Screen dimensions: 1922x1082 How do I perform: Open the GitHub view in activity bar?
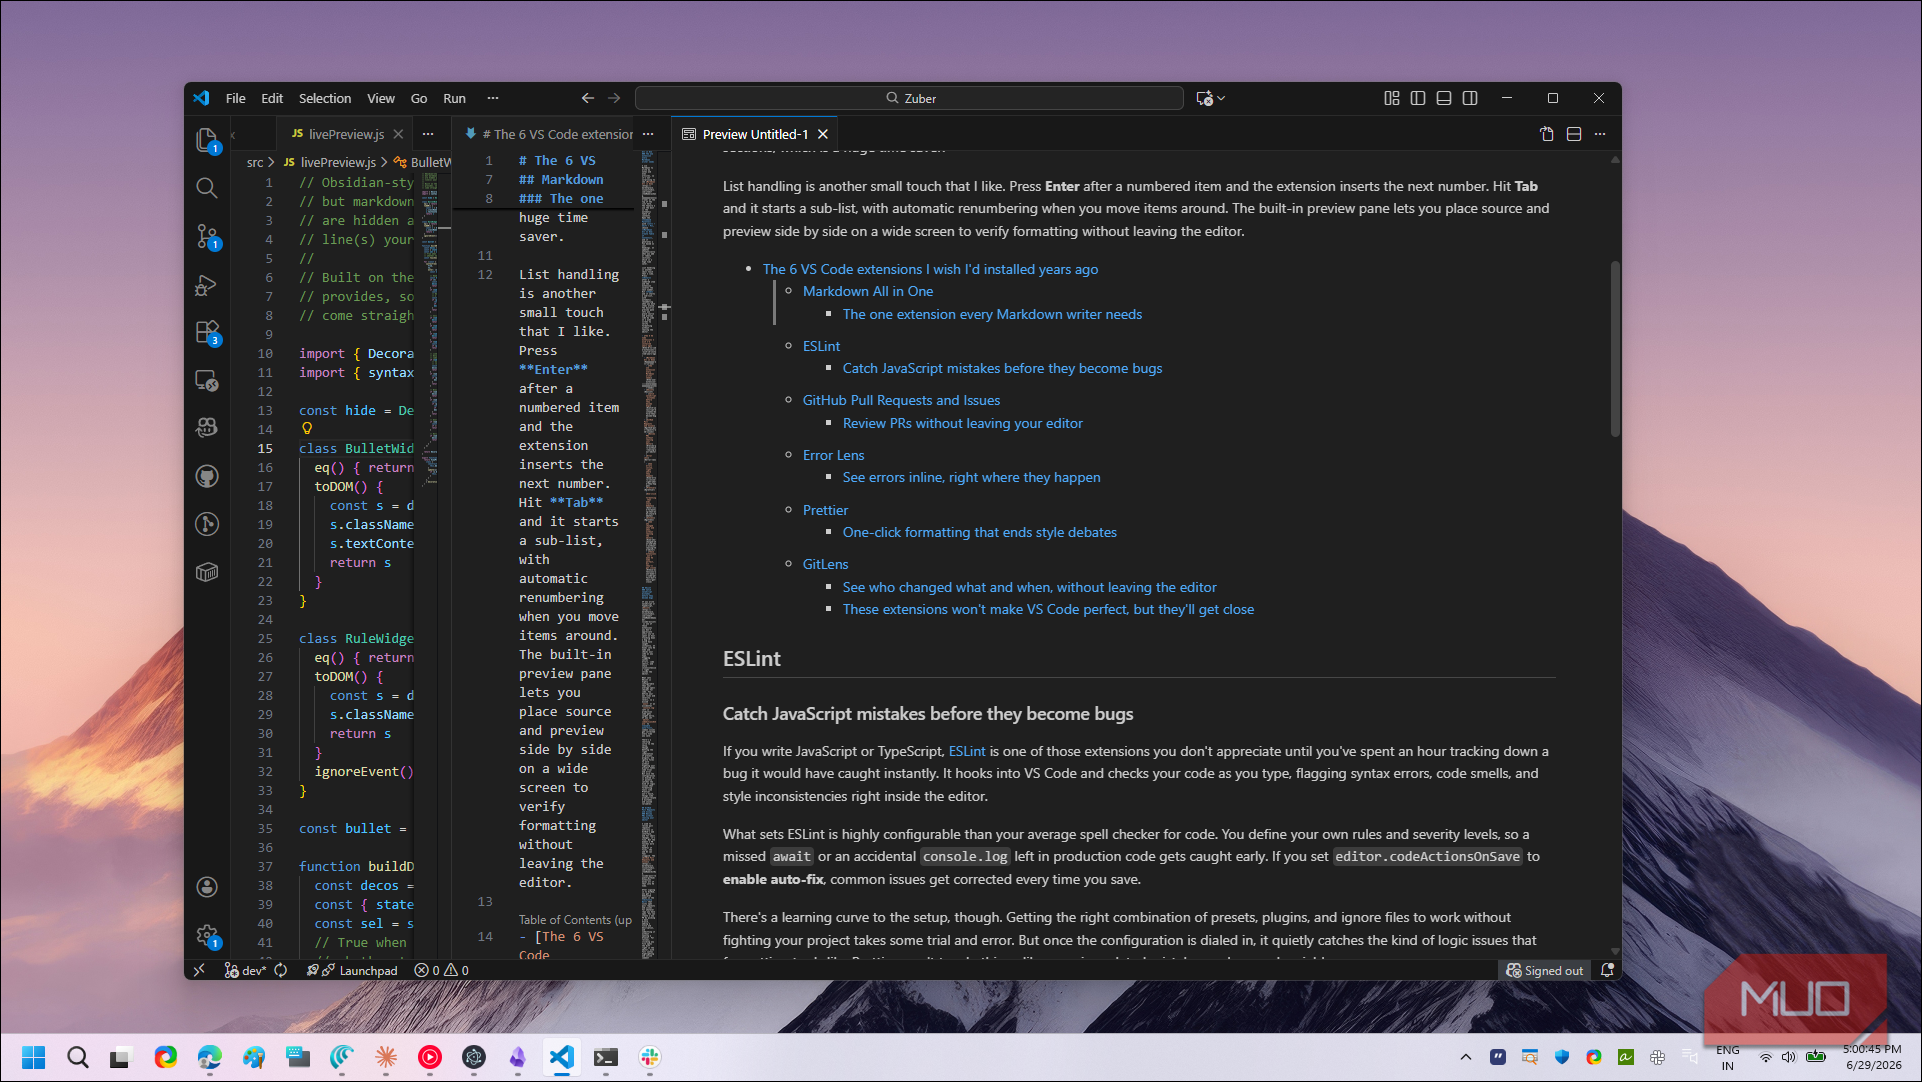pos(207,476)
